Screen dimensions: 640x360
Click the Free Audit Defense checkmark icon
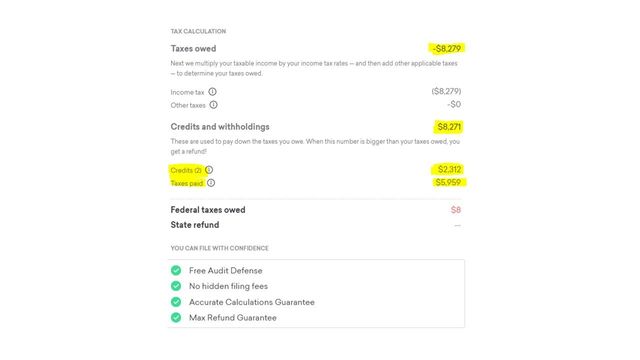[x=176, y=270]
